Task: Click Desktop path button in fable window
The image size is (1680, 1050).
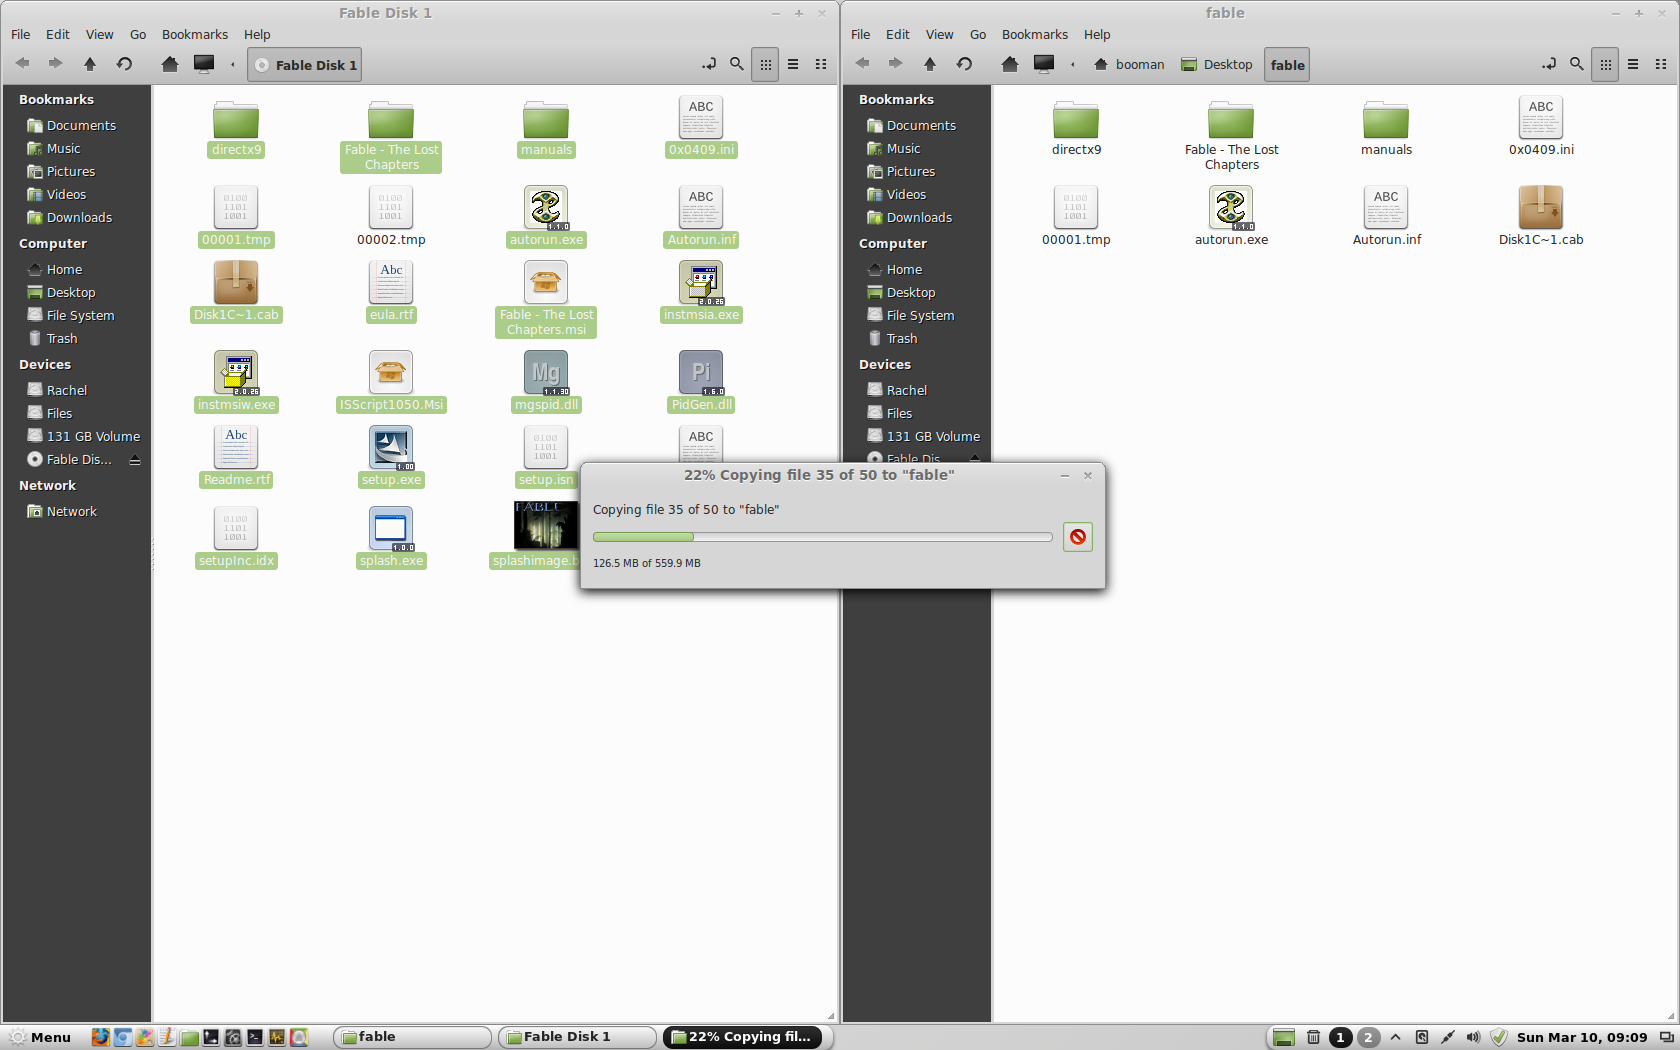Action: [x=1217, y=65]
